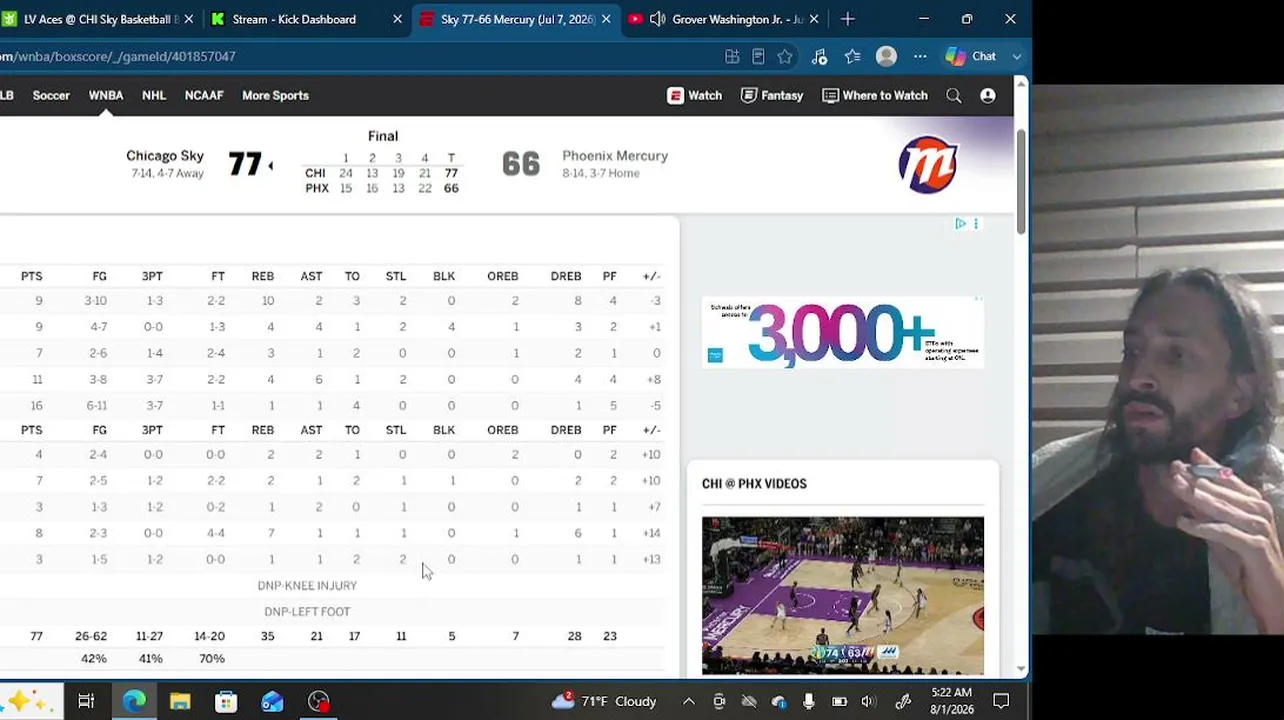Open Copilot Chat in the browser toolbar
Screen dimensions: 1284x720
[x=971, y=57]
